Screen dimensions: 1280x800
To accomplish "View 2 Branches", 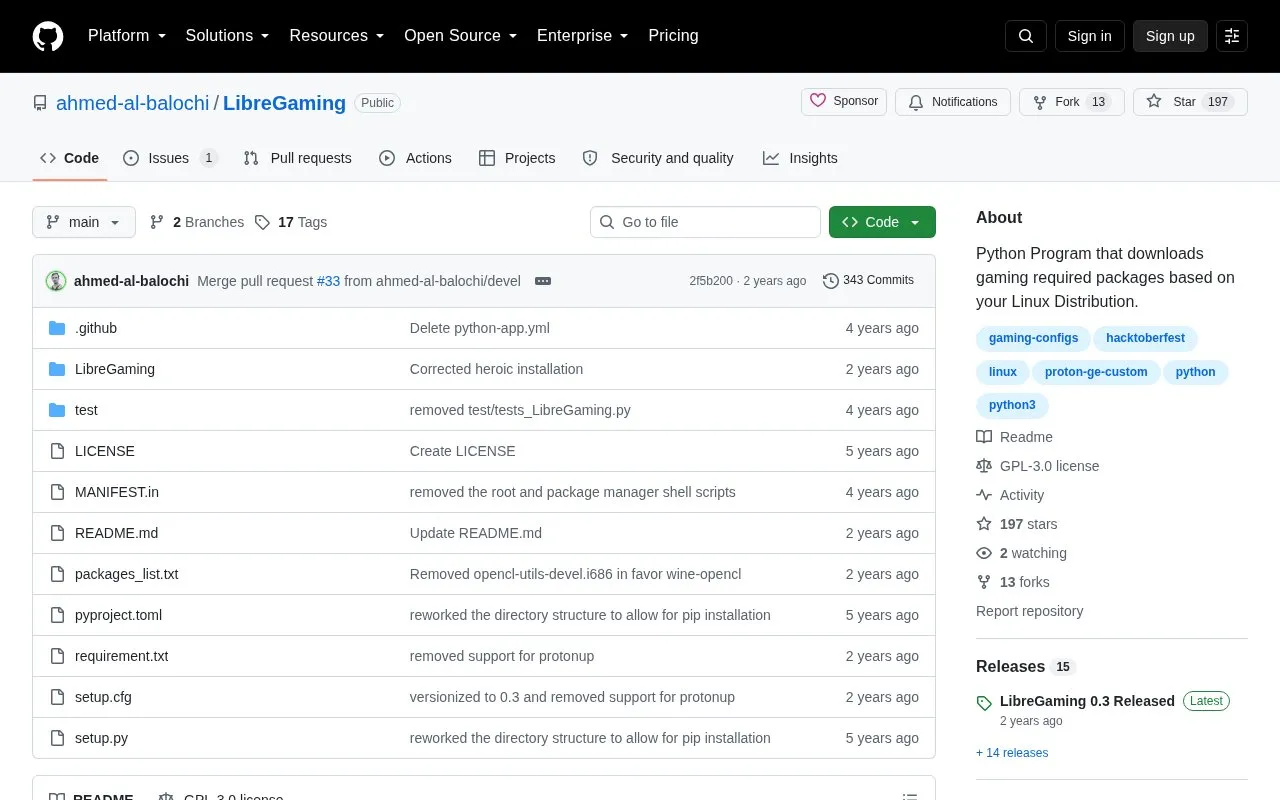I will pyautogui.click(x=197, y=222).
